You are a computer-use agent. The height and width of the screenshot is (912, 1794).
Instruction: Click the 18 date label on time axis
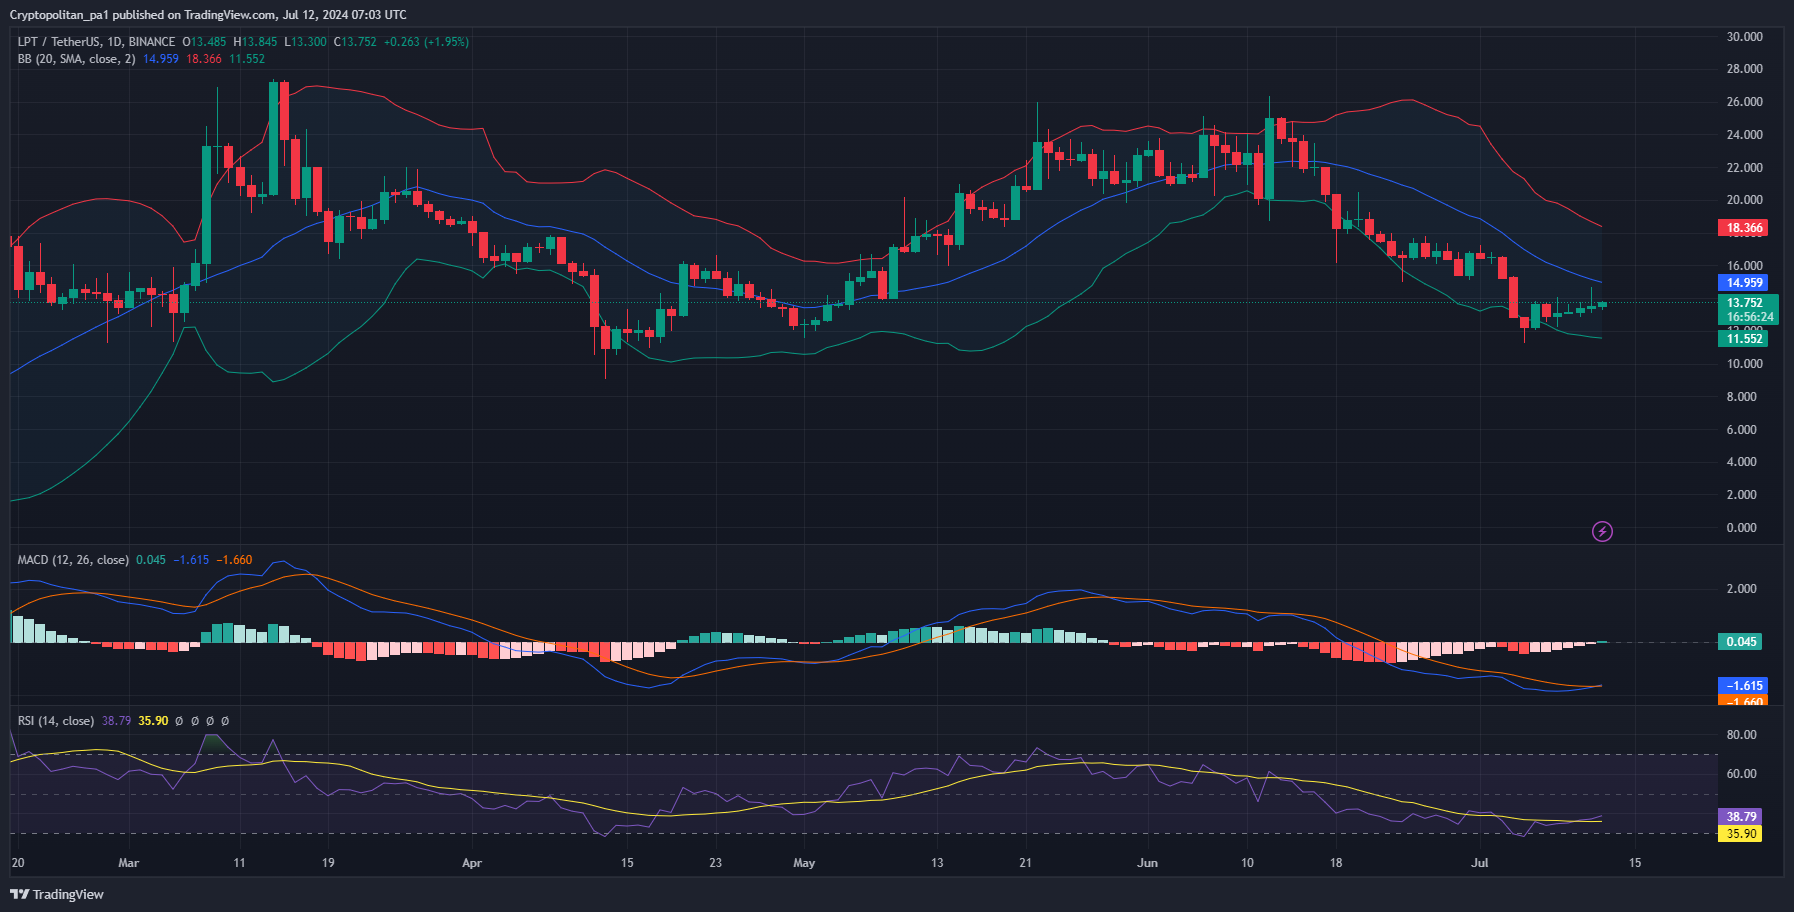tap(1336, 863)
